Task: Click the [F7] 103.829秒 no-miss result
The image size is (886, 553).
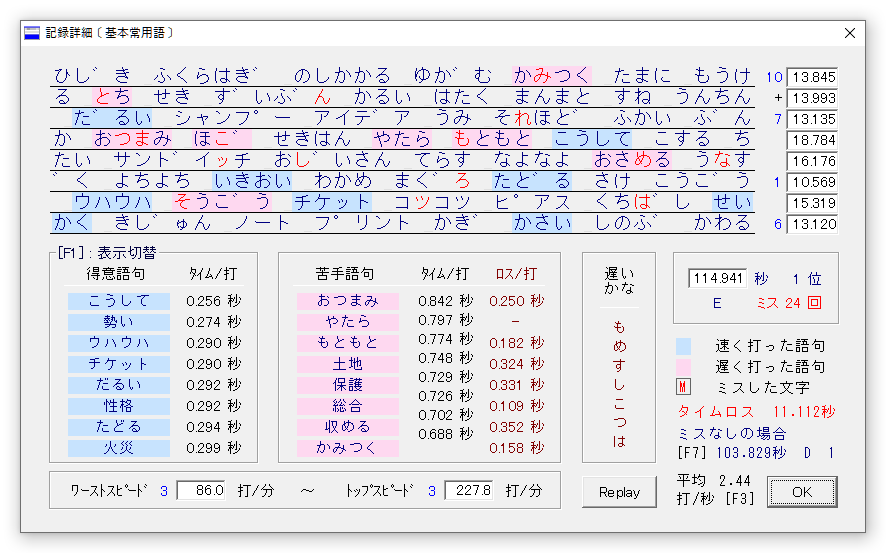Action: click(x=732, y=453)
